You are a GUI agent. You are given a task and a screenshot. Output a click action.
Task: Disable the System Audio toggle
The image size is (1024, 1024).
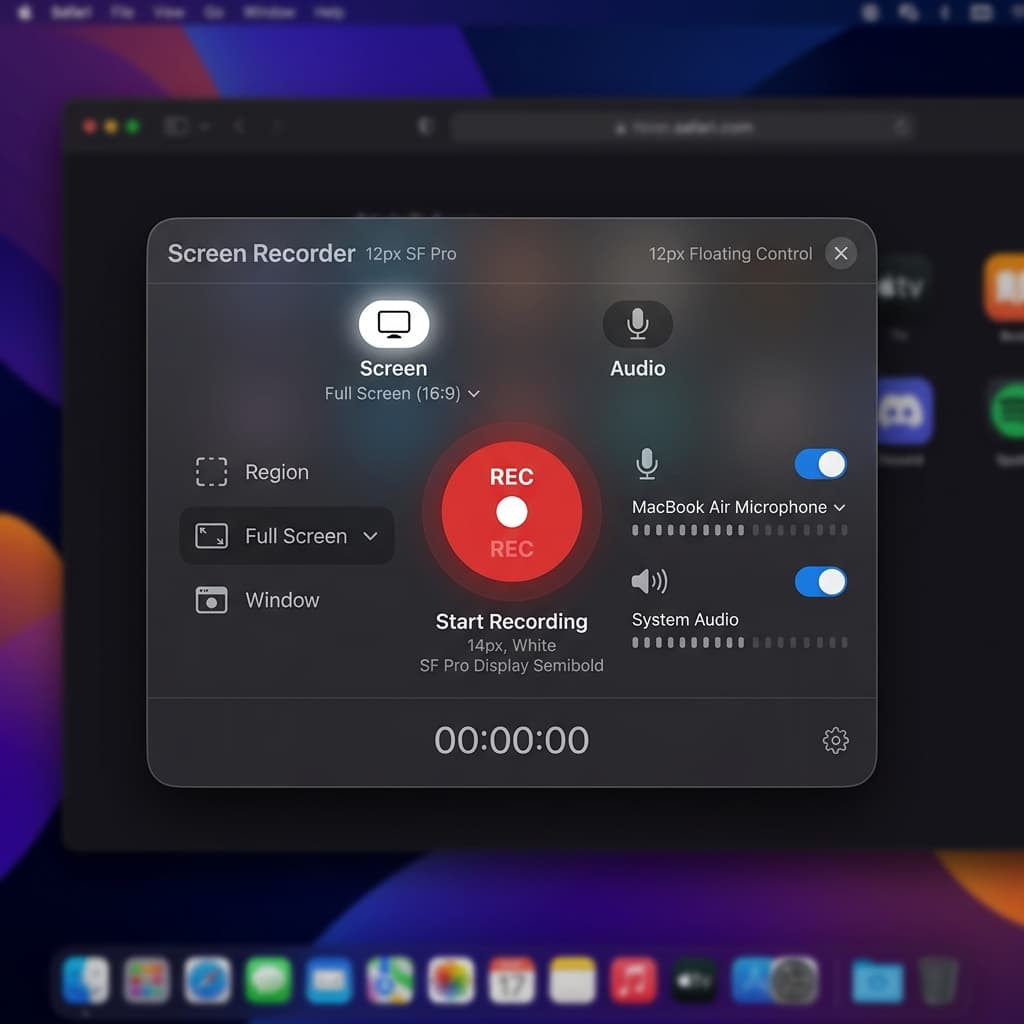click(820, 582)
